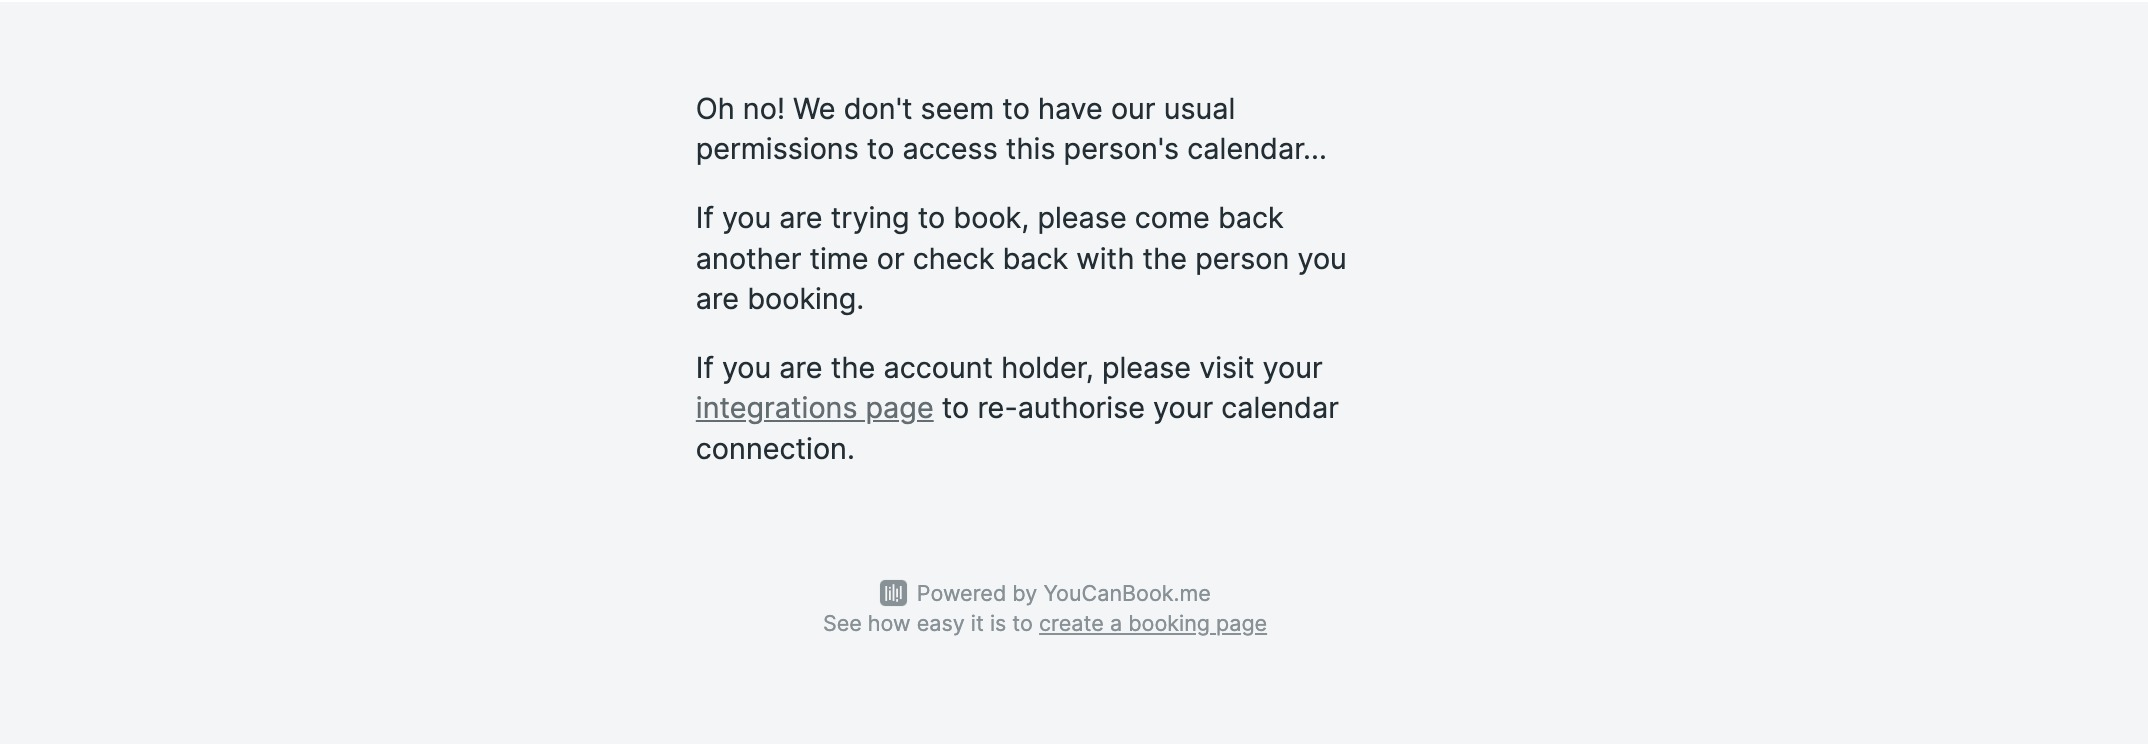Click the 'to re-authorise your calendar' text
The image size is (2148, 744).
click(1139, 408)
